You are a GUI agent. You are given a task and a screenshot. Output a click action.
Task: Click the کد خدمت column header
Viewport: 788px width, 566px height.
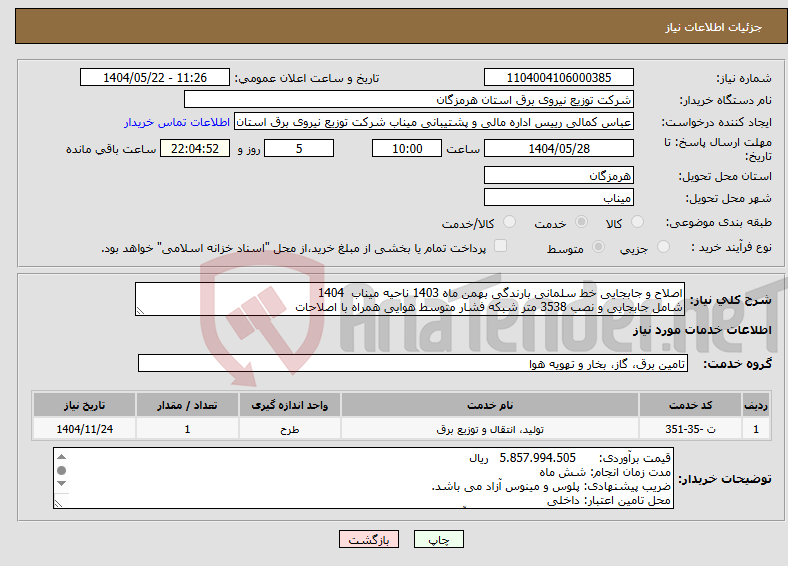click(691, 405)
